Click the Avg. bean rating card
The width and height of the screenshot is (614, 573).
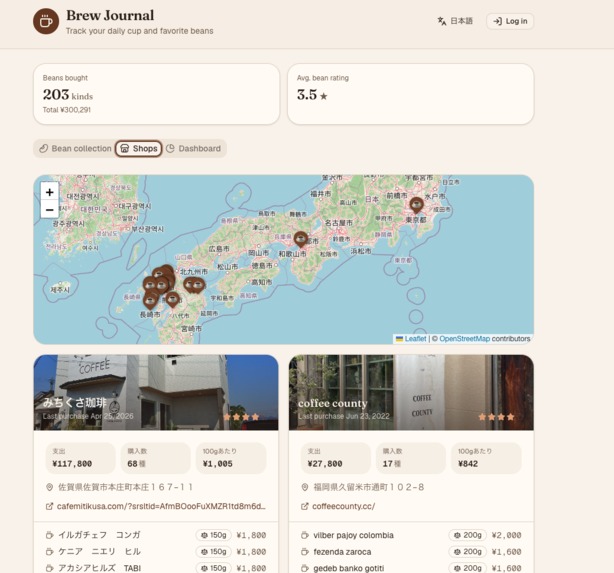pyautogui.click(x=411, y=94)
